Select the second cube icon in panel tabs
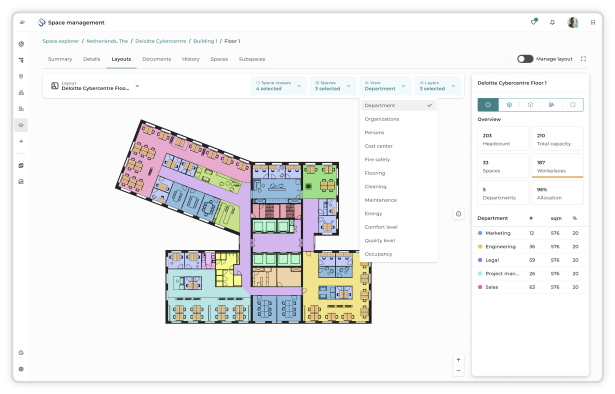Screen dimensions: 615x394 click(x=509, y=105)
